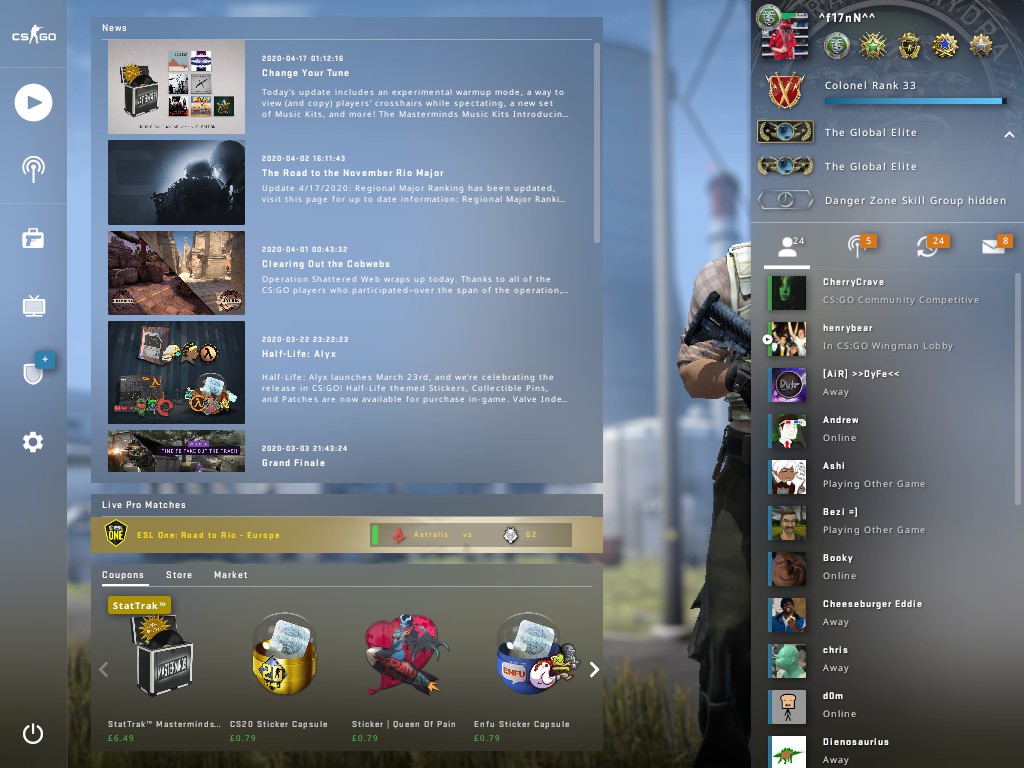Image resolution: width=1024 pixels, height=768 pixels.
Task: Click the friends list scrollbar
Action: 1017,389
